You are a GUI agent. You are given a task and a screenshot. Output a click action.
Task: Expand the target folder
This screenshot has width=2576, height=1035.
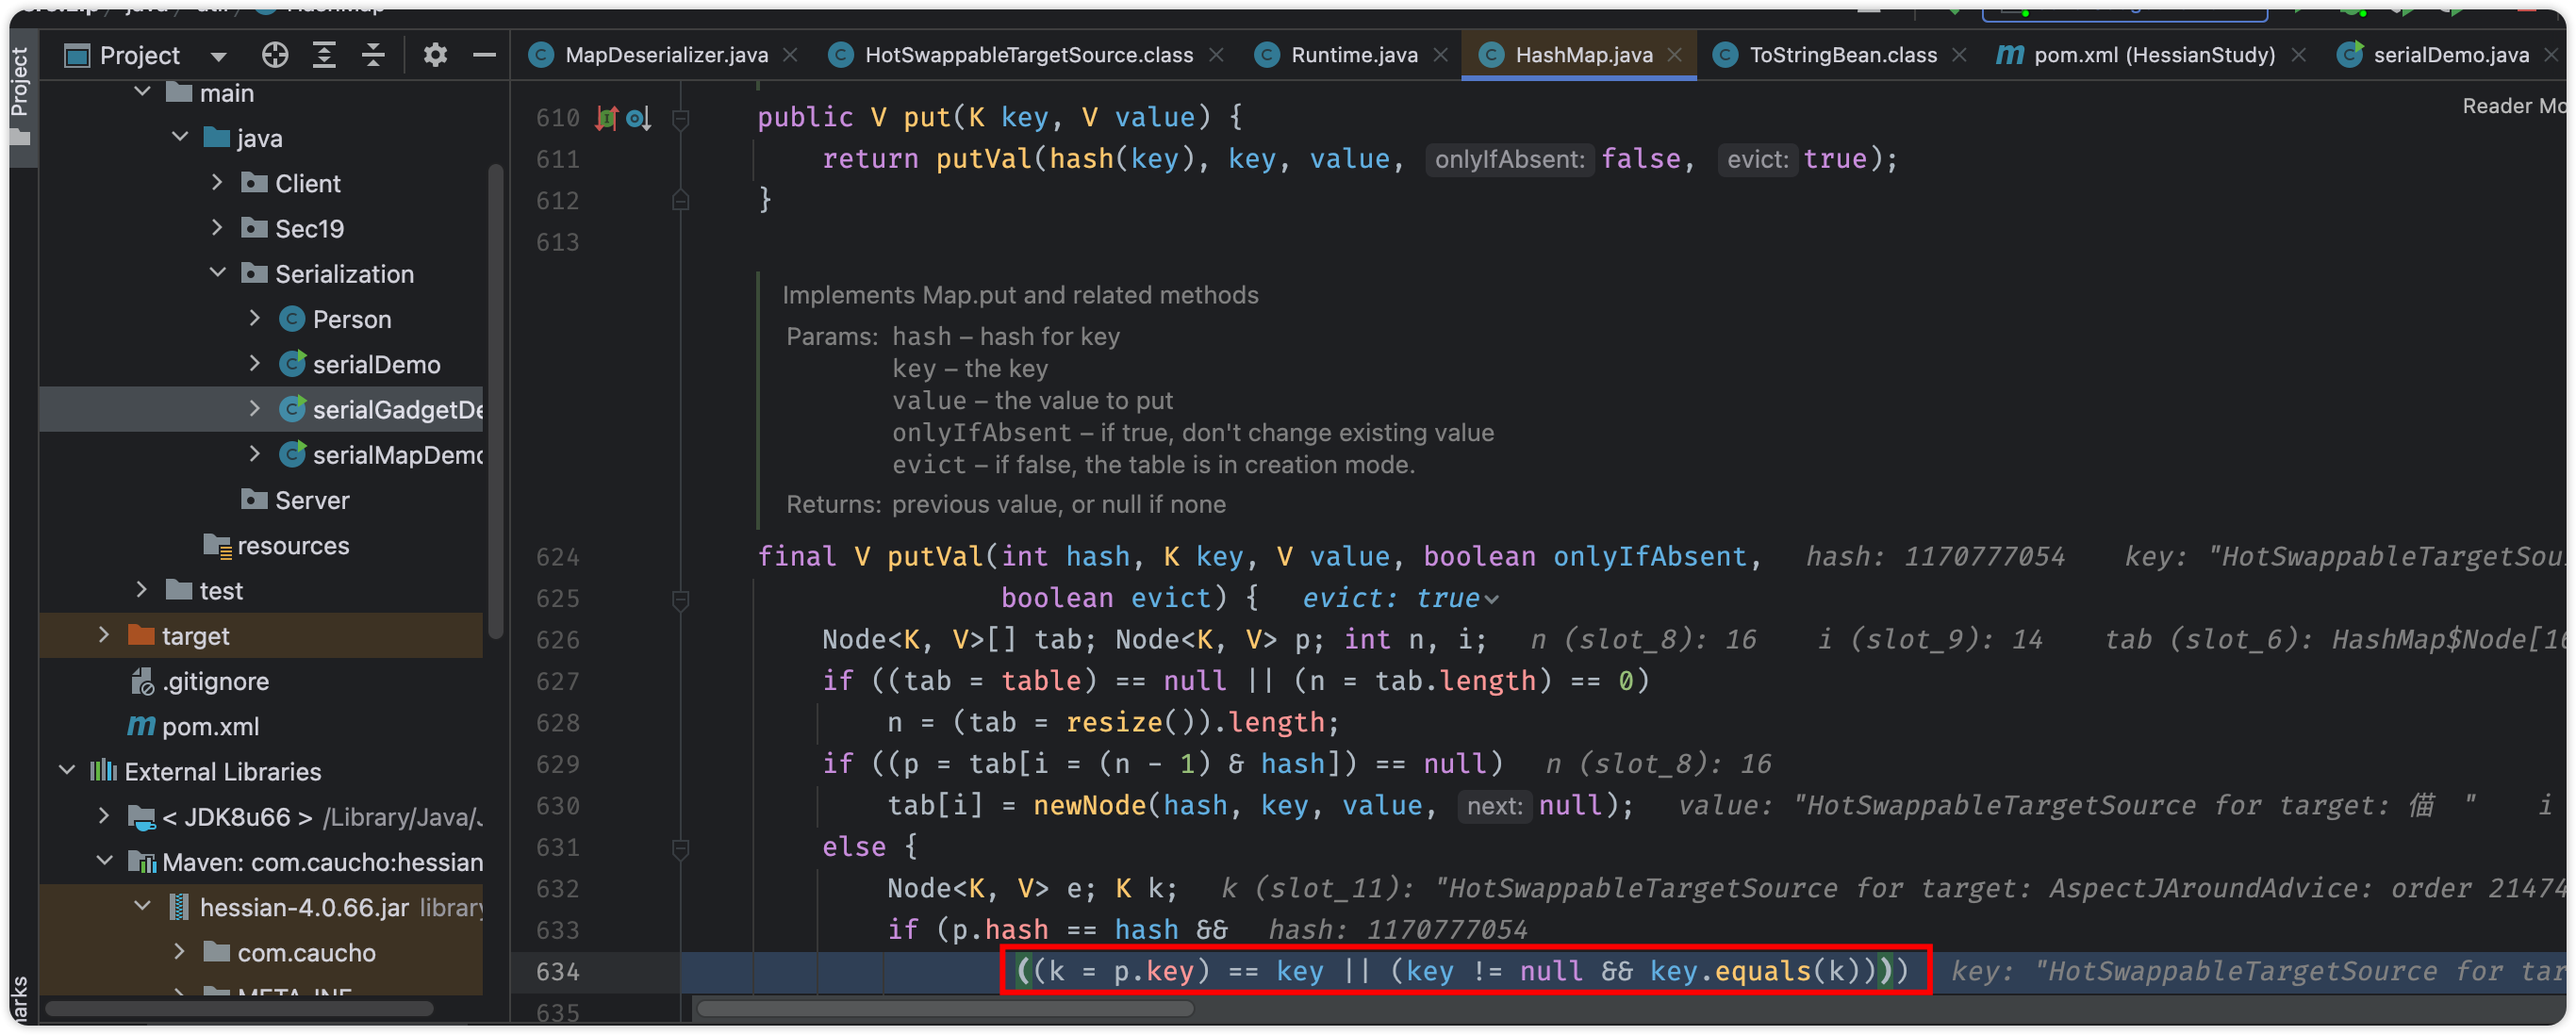click(104, 635)
